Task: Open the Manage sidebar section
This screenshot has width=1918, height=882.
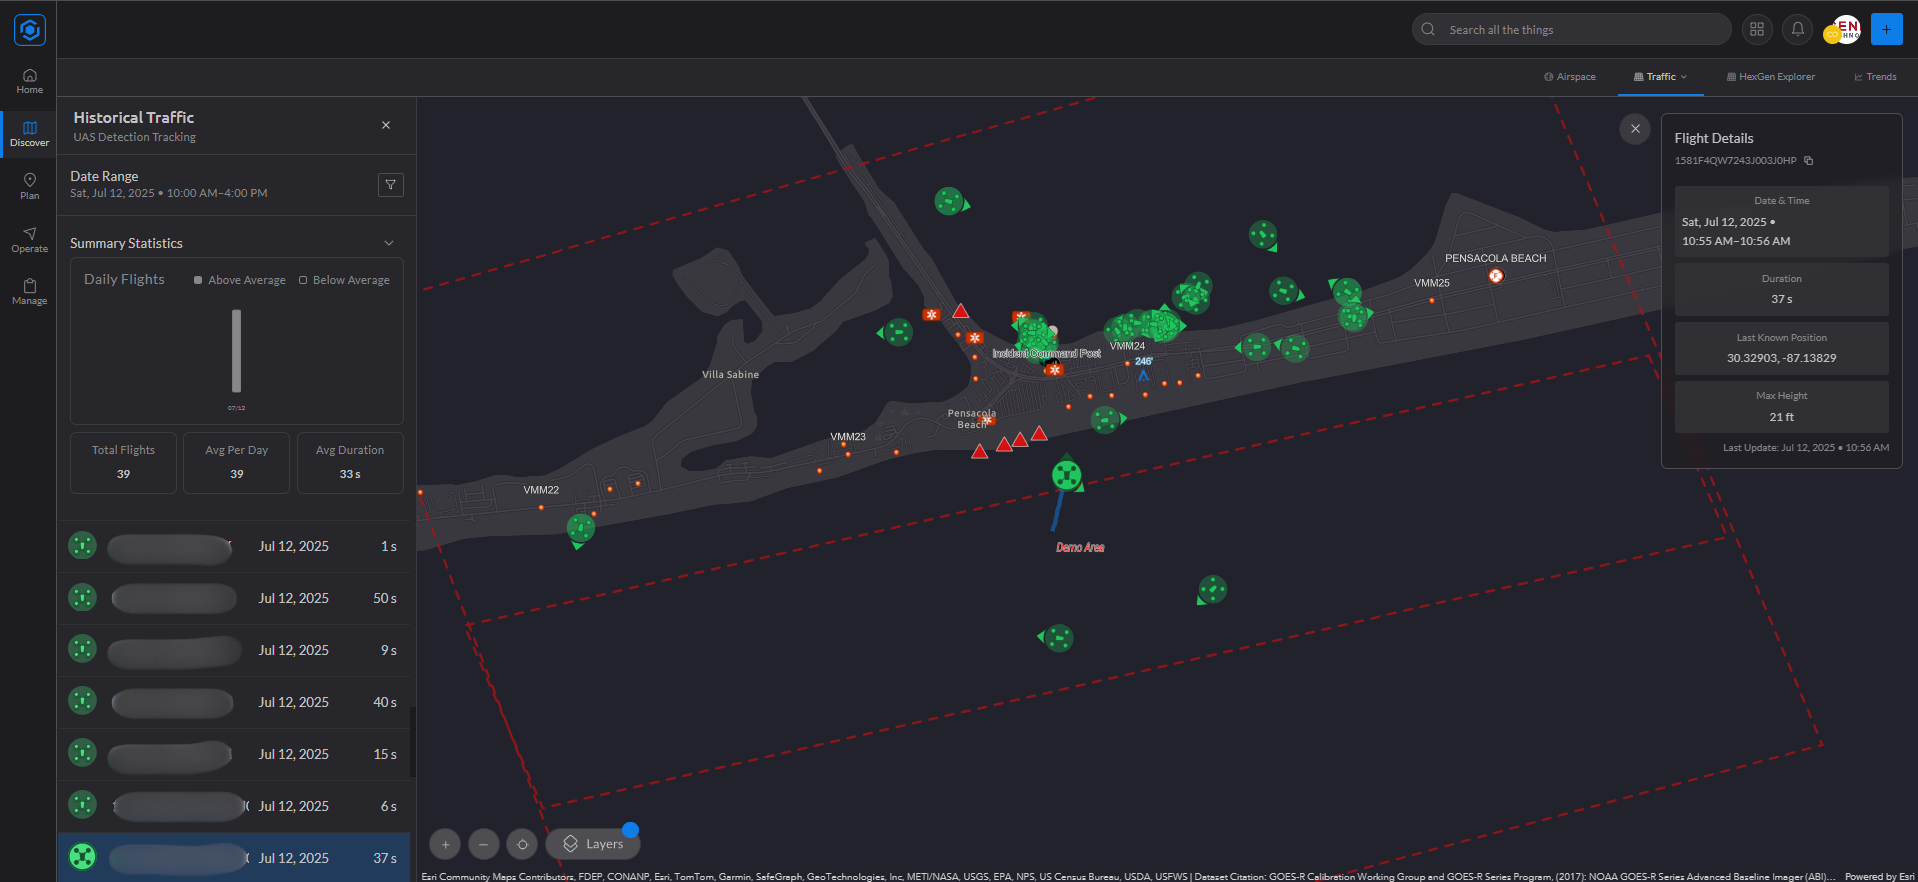Action: [29, 291]
